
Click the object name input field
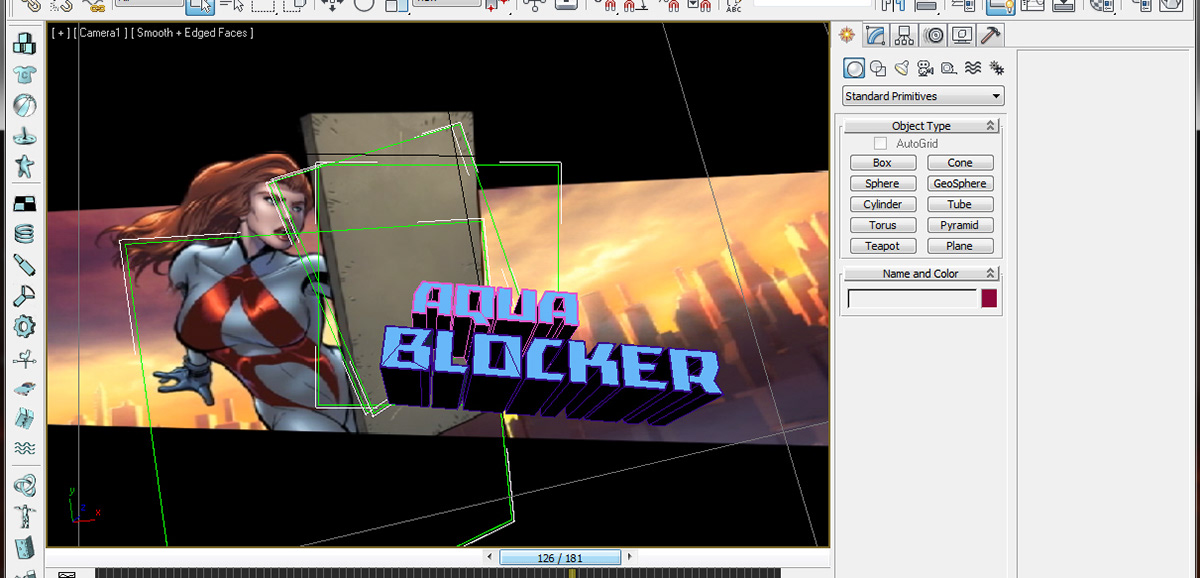click(912, 299)
